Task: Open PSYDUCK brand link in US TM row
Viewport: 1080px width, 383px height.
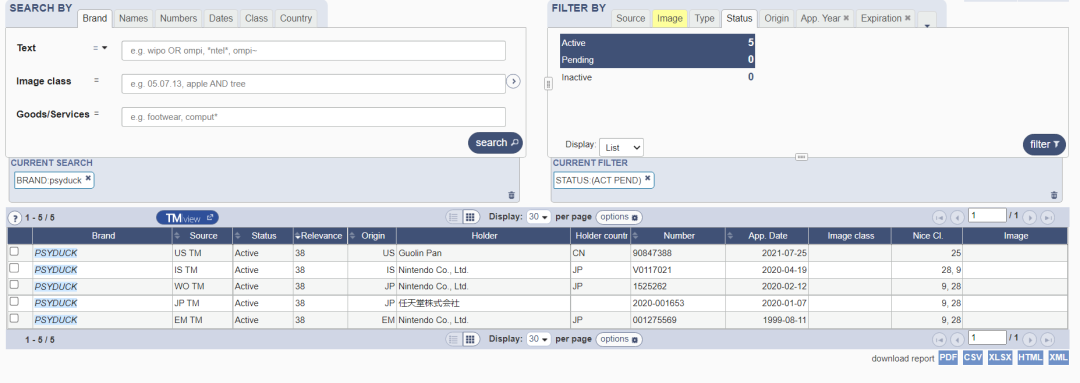Action: [x=56, y=253]
